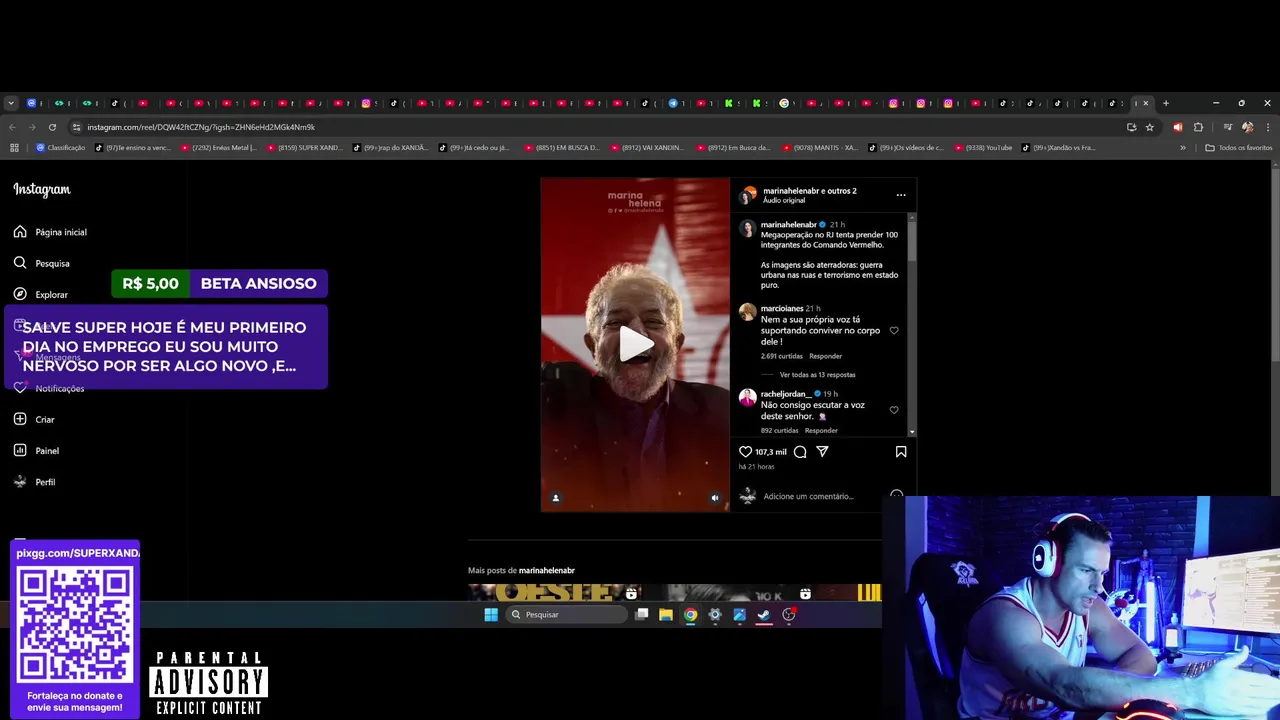
Task: Open the Windows Start menu
Action: point(491,614)
